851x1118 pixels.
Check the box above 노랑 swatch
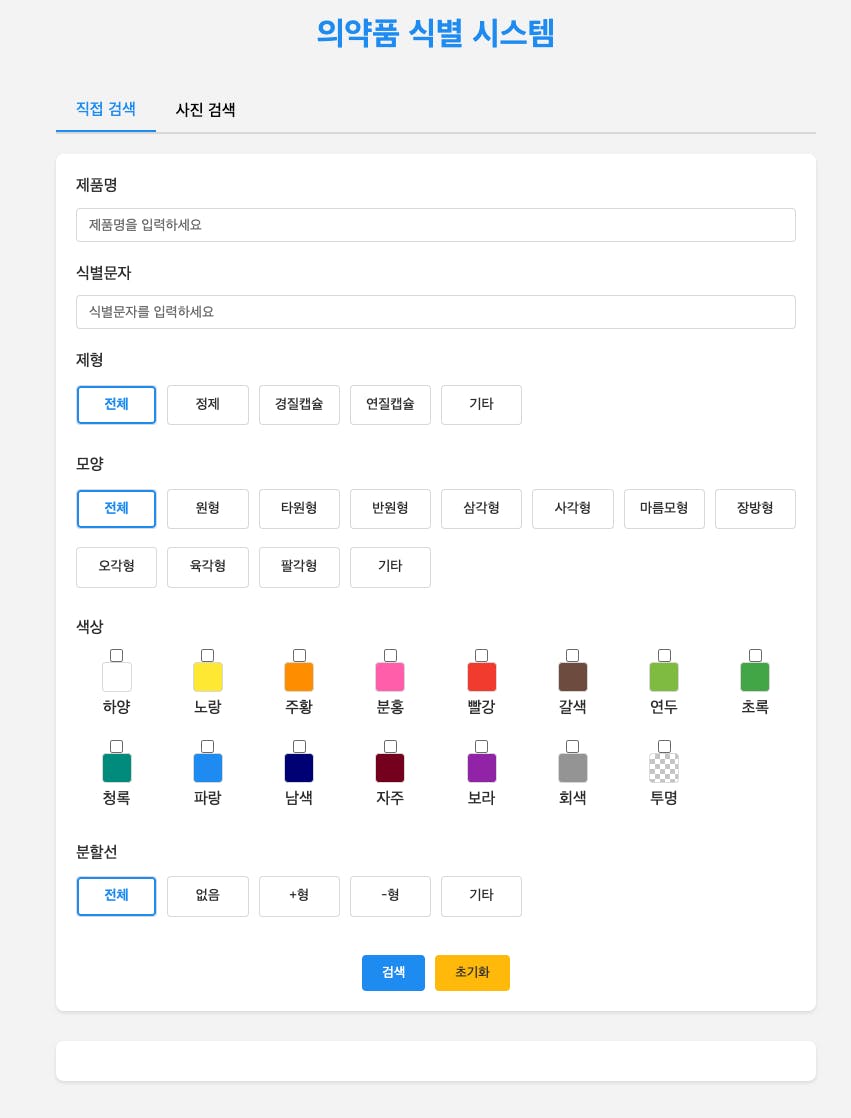[x=208, y=656]
